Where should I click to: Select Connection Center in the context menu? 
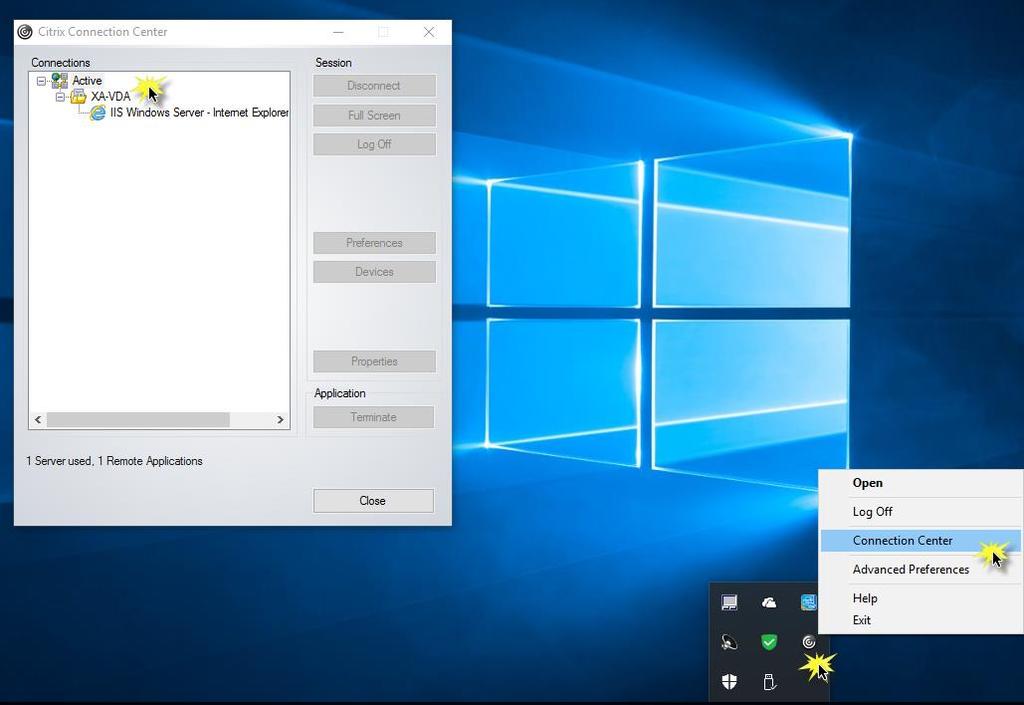(x=920, y=540)
